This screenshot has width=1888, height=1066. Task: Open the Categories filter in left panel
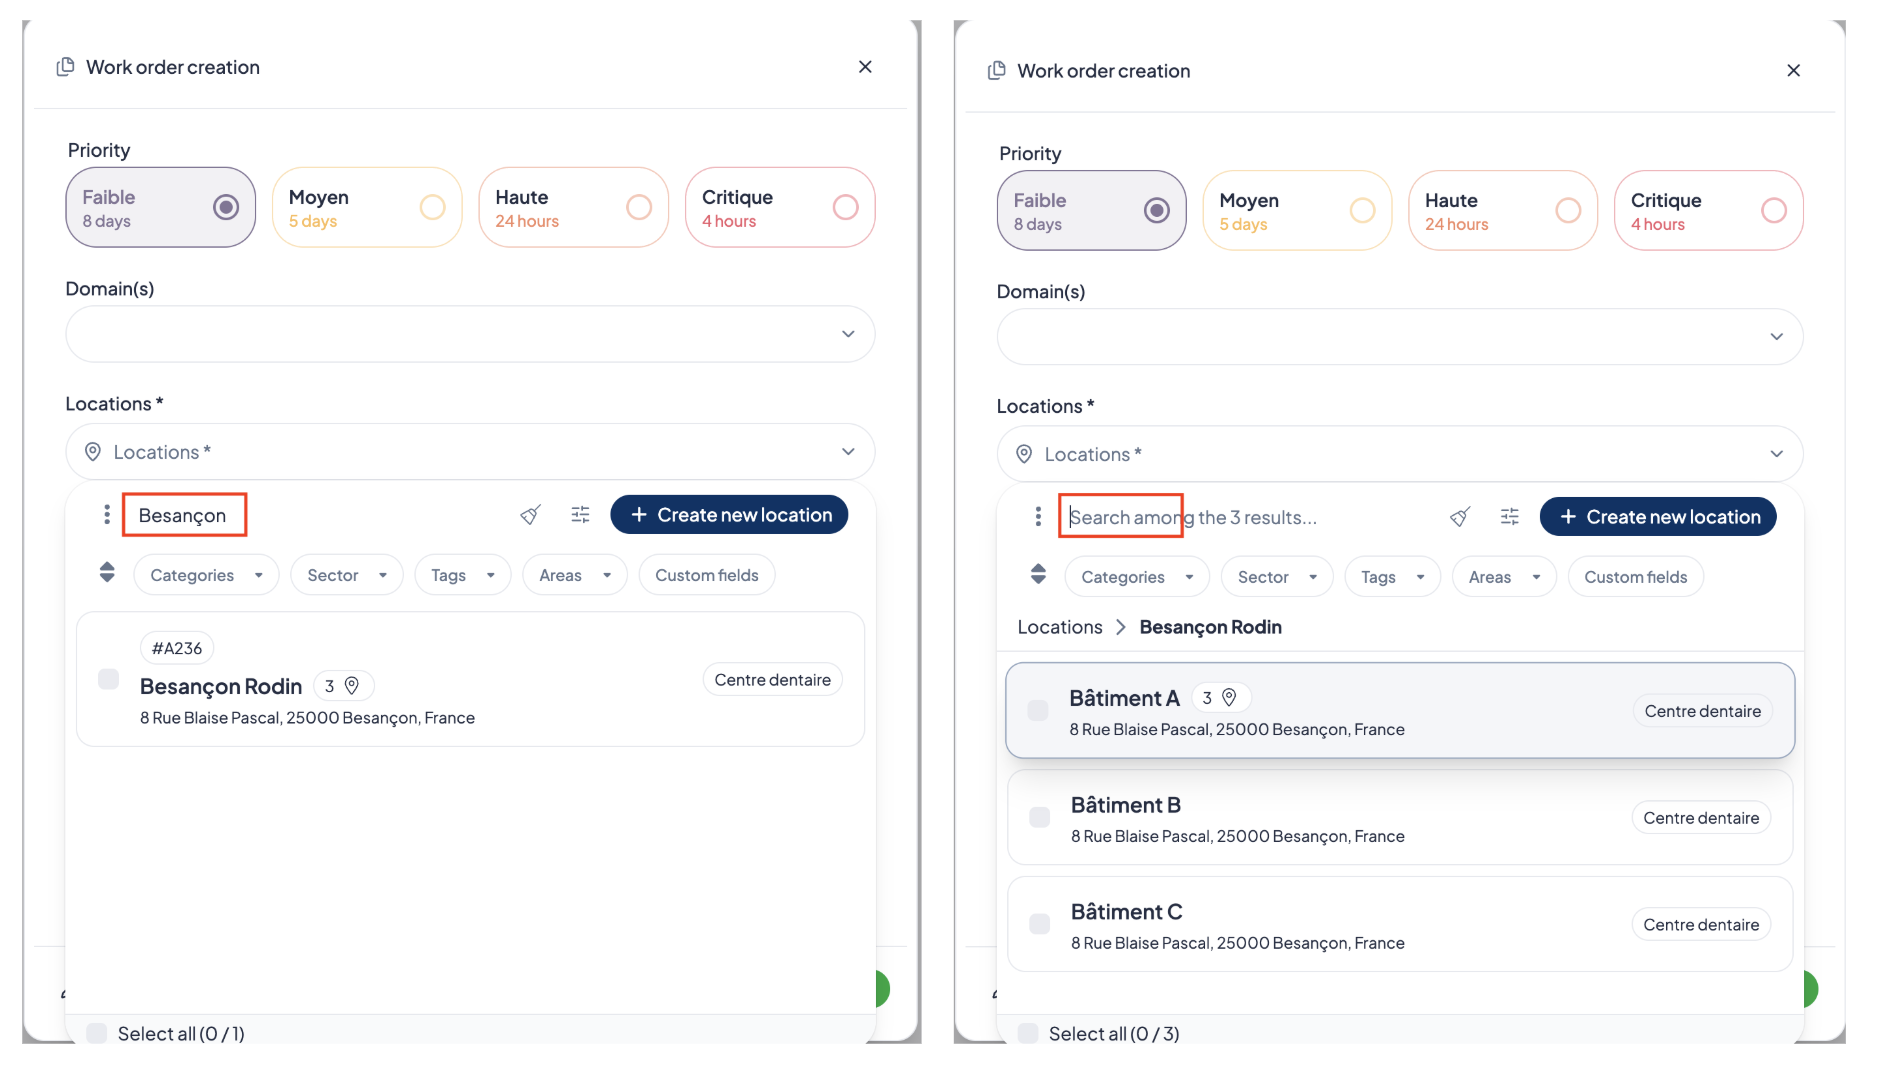coord(206,575)
